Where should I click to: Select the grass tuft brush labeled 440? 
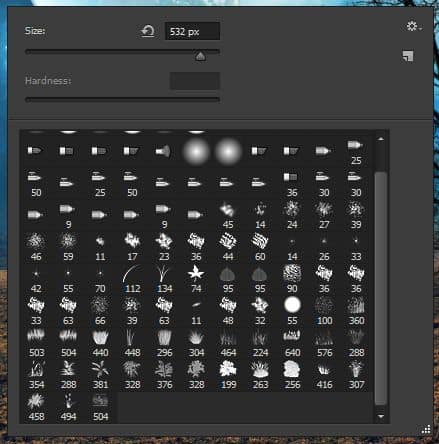point(100,343)
